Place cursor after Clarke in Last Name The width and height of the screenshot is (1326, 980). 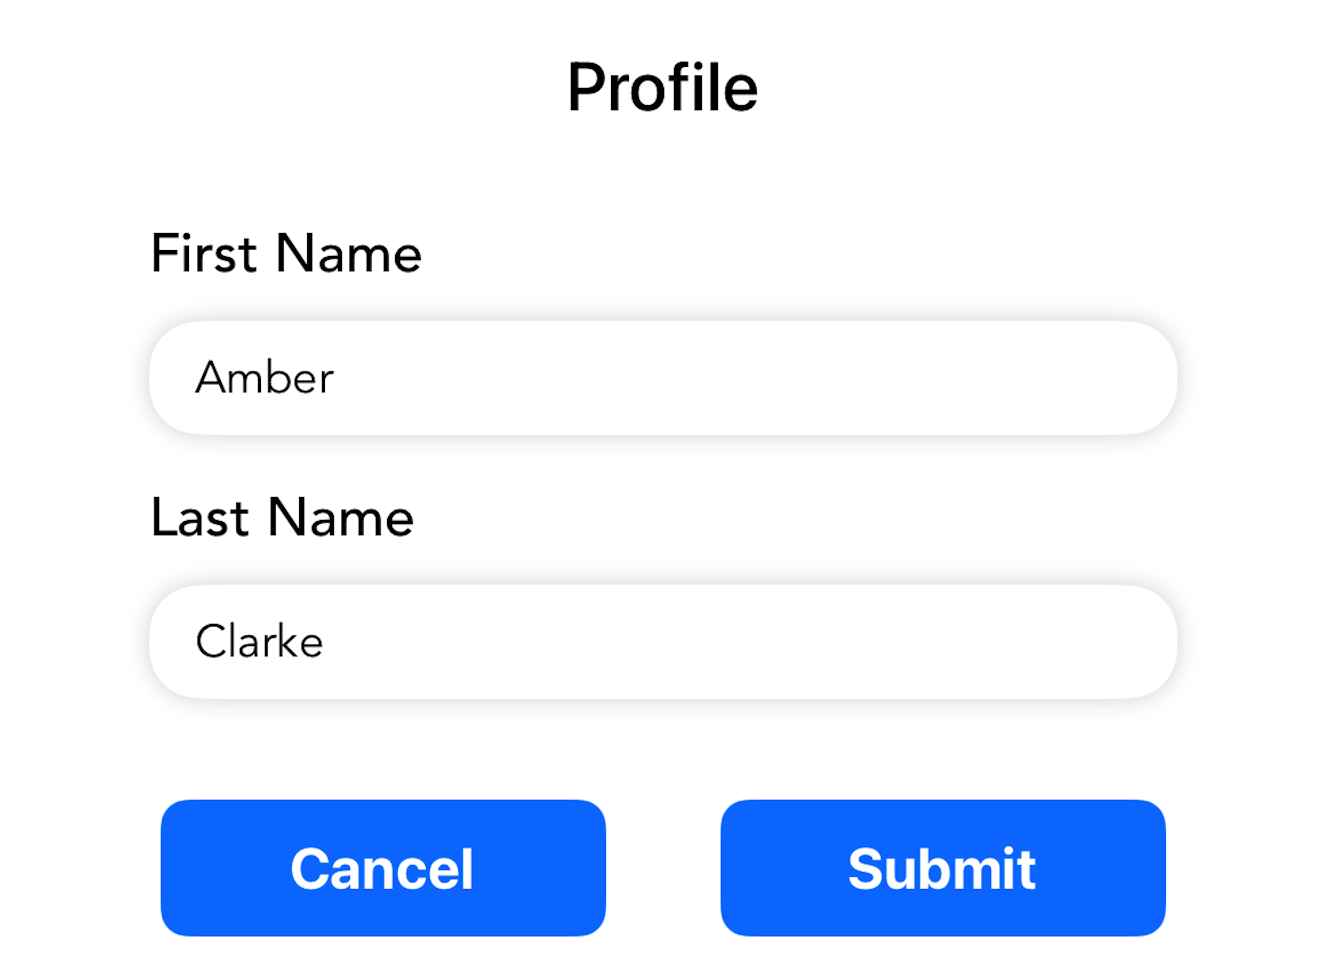[x=327, y=641]
